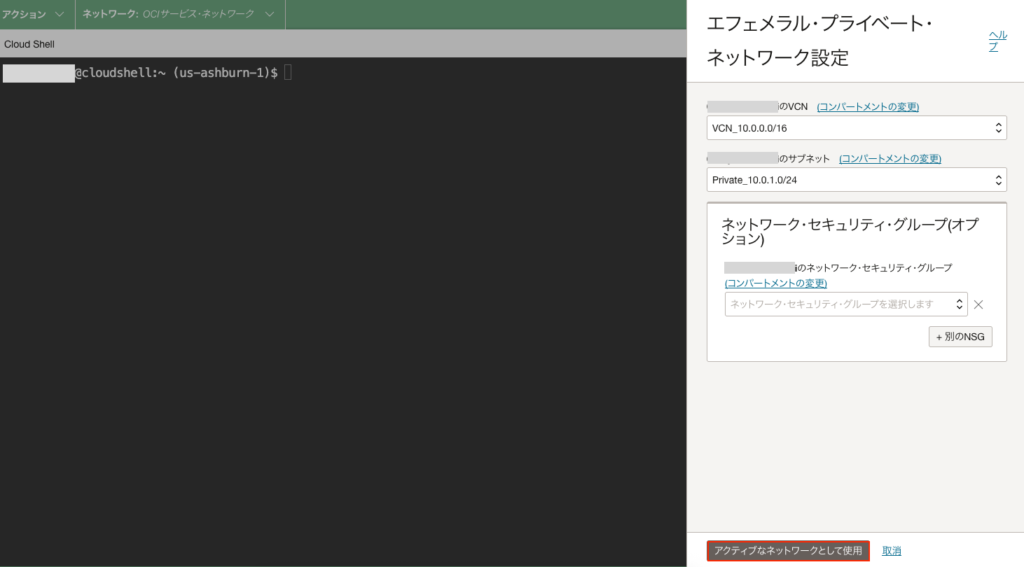The width and height of the screenshot is (1024, 567).
Task: Focus the cloudshell terminal prompt cursor
Action: click(x=288, y=73)
